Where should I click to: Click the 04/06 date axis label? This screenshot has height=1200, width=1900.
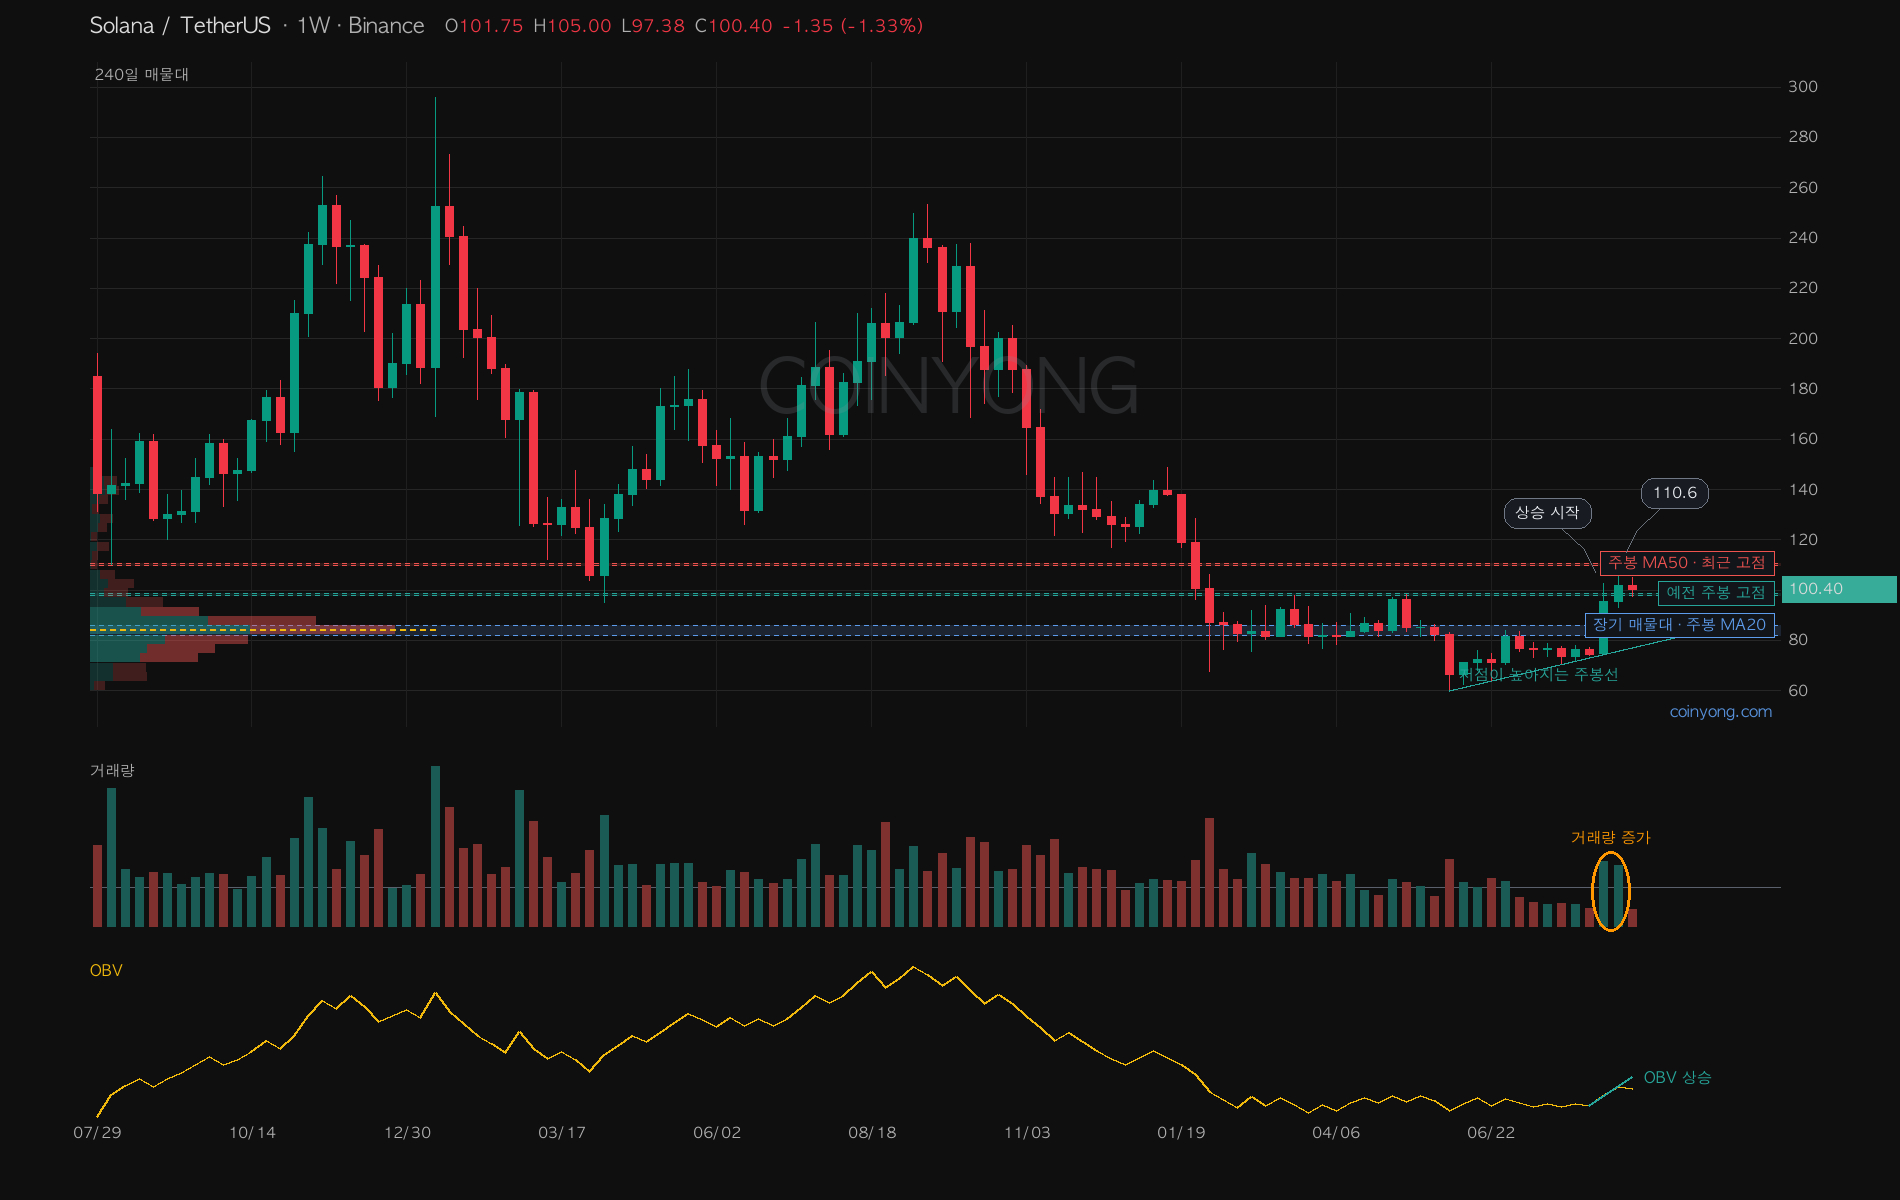tap(1336, 1133)
